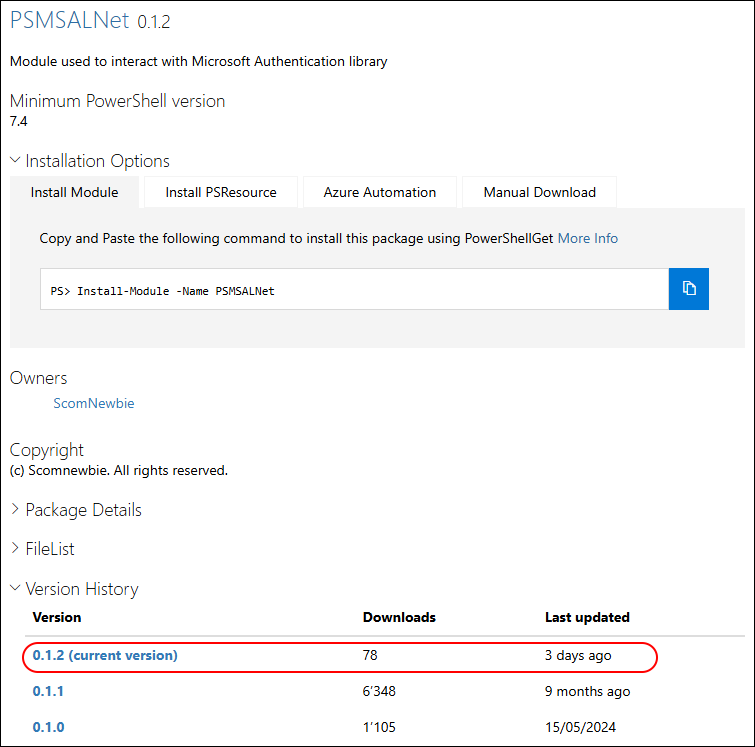Click the Minimum PowerShell version heading
Screen dimensions: 755x747
coord(117,101)
